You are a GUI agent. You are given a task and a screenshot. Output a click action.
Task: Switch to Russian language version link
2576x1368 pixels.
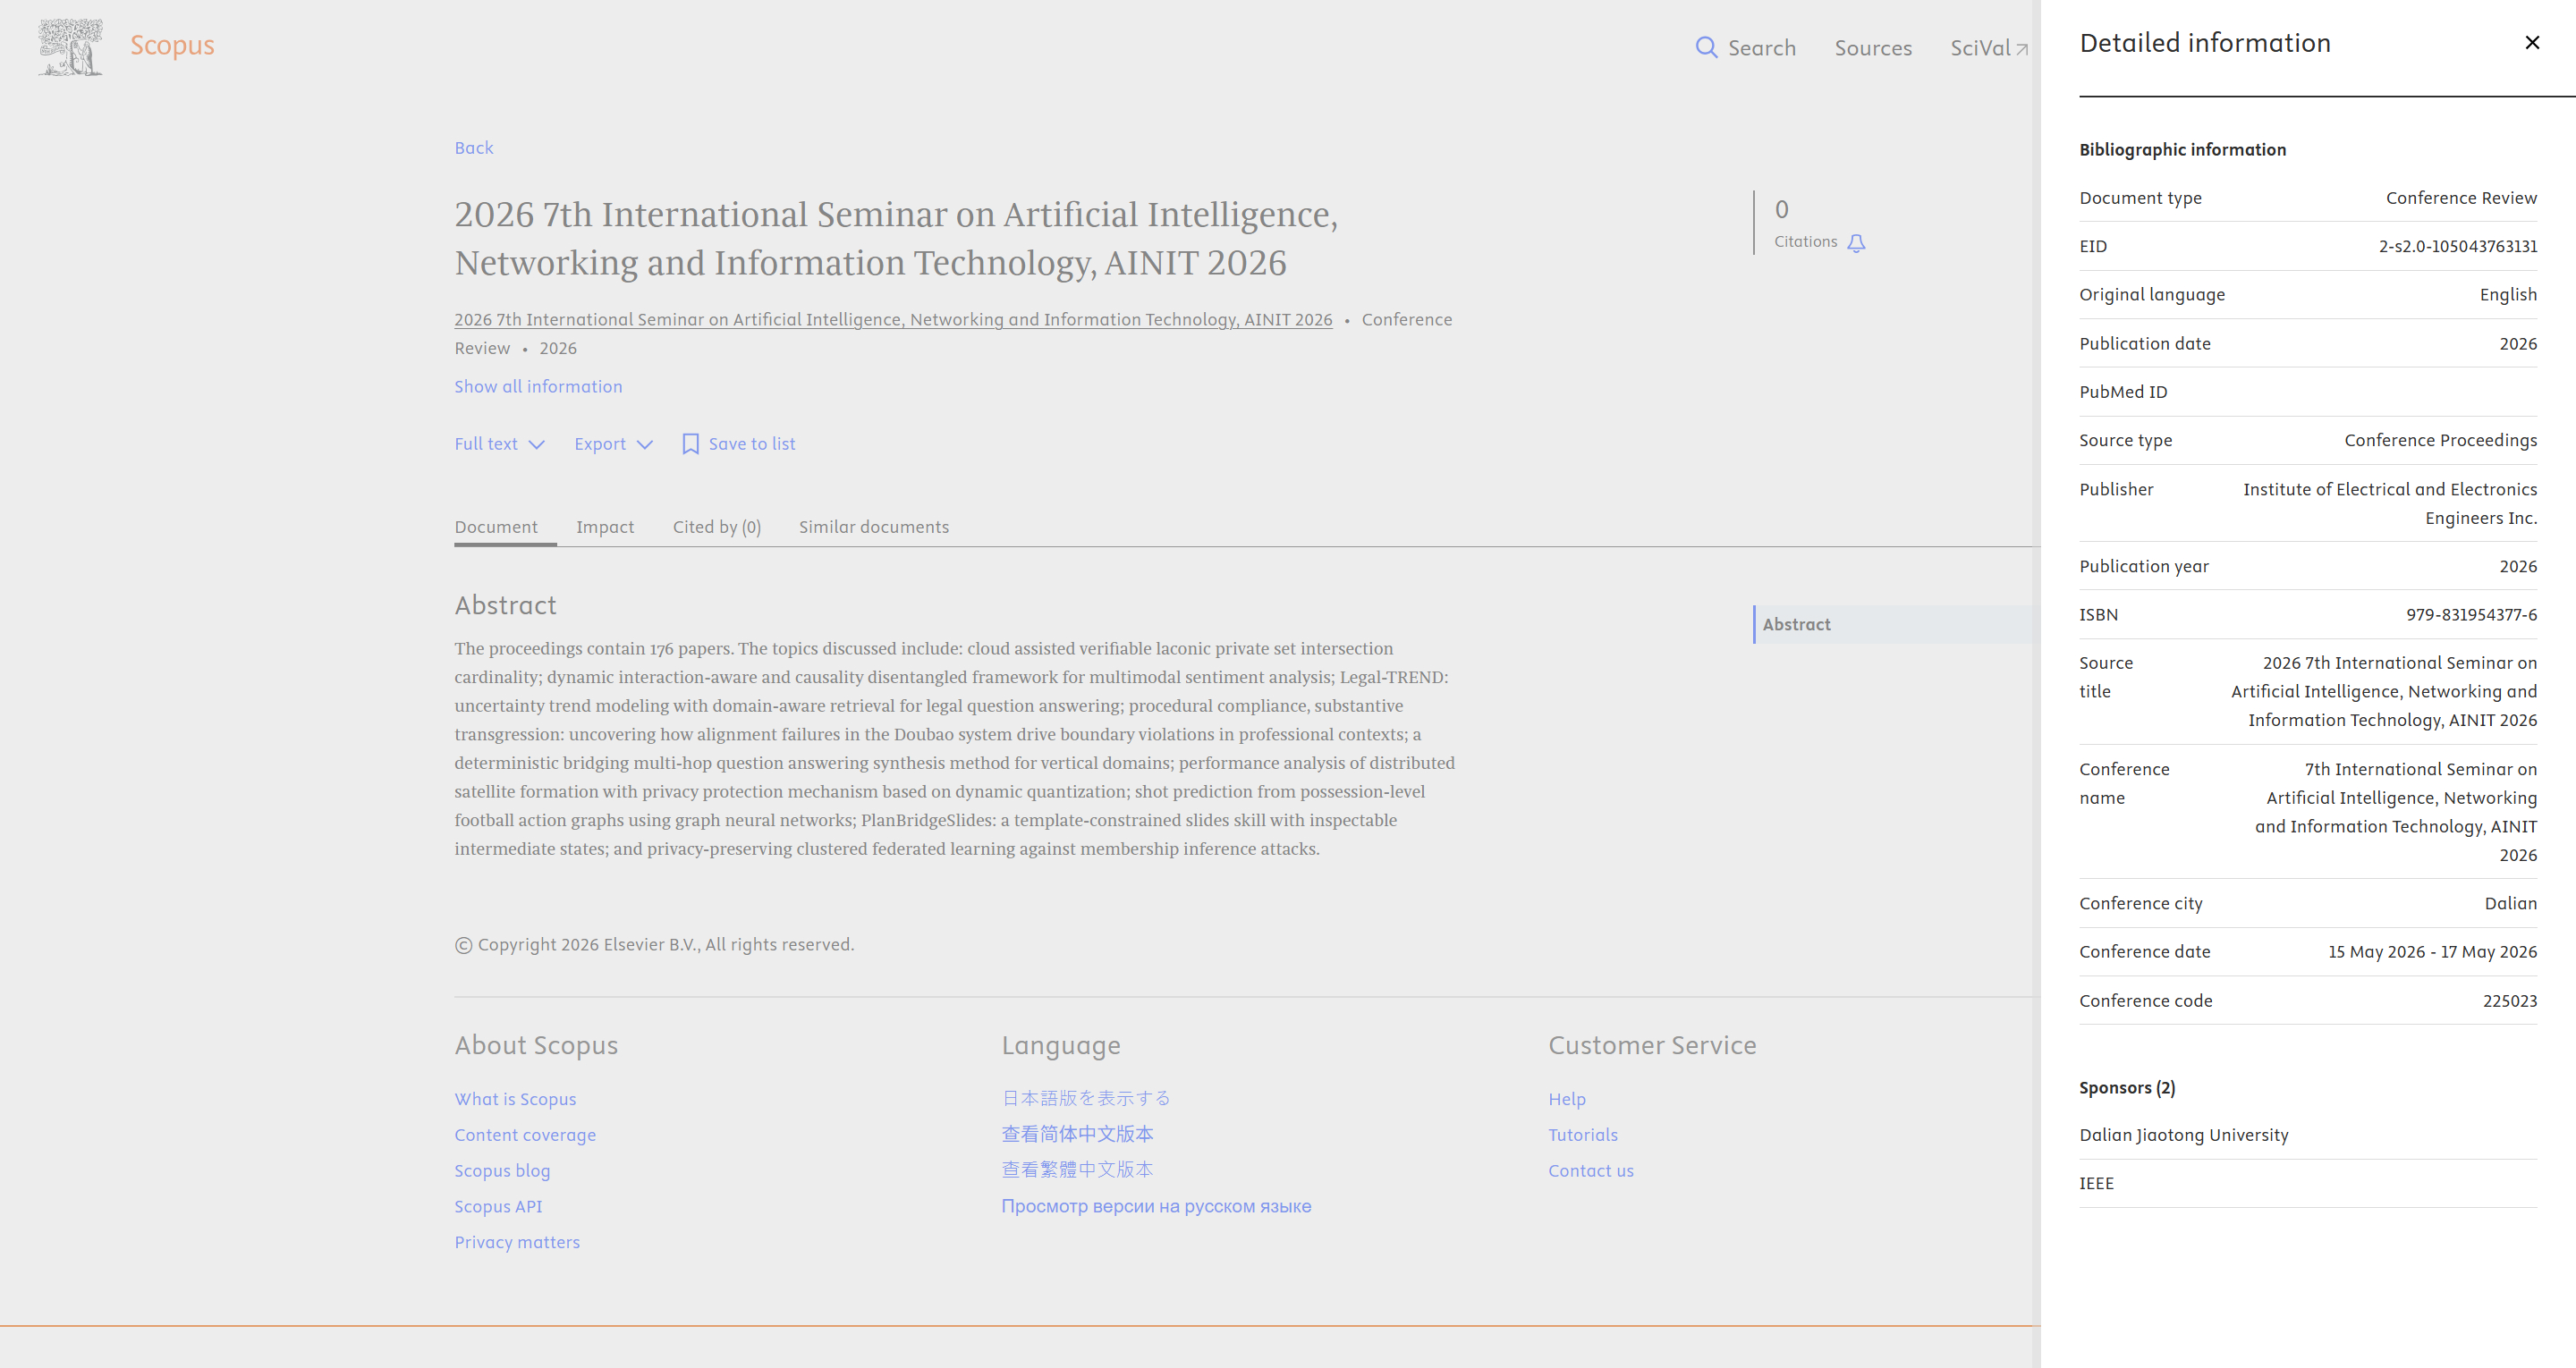click(1156, 1206)
